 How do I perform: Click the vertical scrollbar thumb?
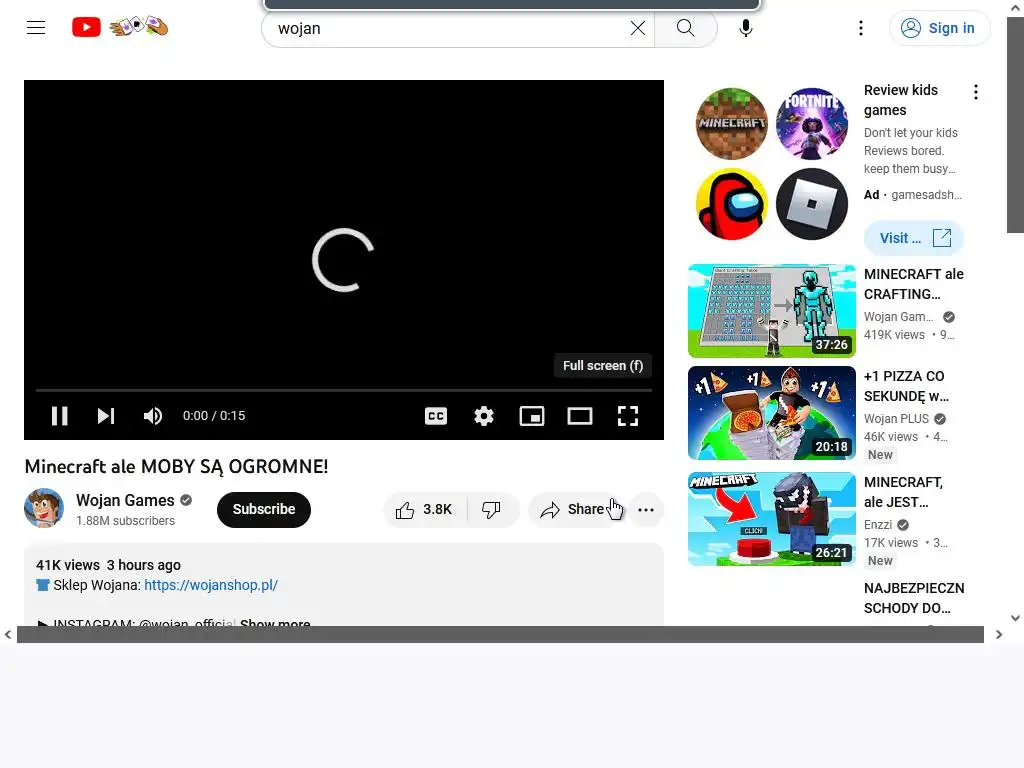pyautogui.click(x=1015, y=124)
